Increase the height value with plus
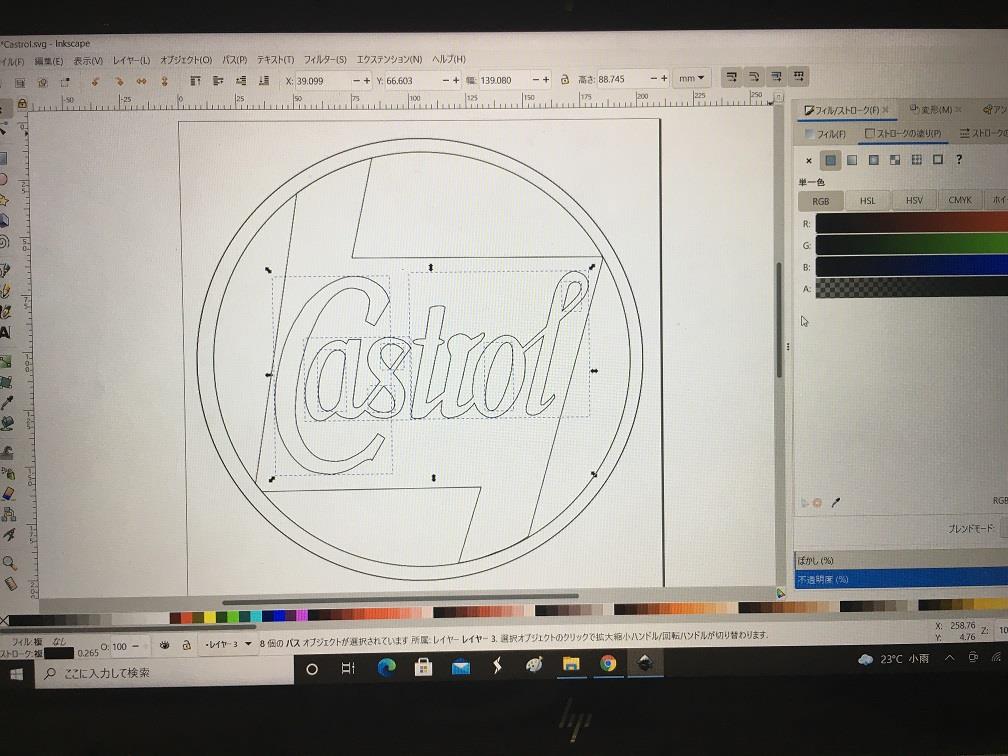The height and width of the screenshot is (756, 1008). (664, 79)
